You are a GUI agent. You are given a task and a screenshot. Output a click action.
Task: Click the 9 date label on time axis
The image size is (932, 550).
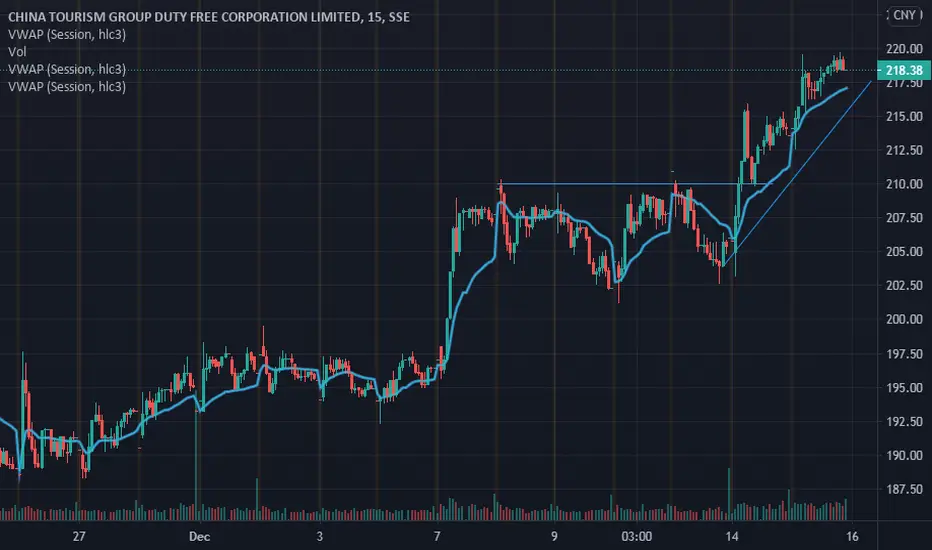[x=554, y=536]
